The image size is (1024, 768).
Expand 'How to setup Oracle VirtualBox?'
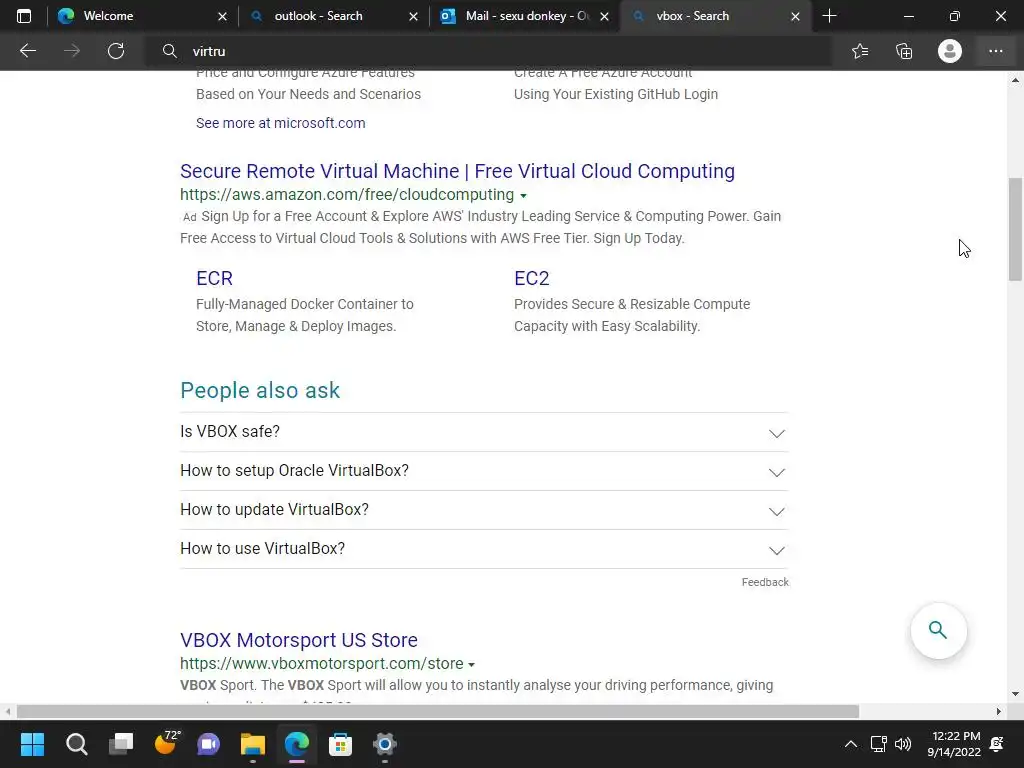click(484, 471)
